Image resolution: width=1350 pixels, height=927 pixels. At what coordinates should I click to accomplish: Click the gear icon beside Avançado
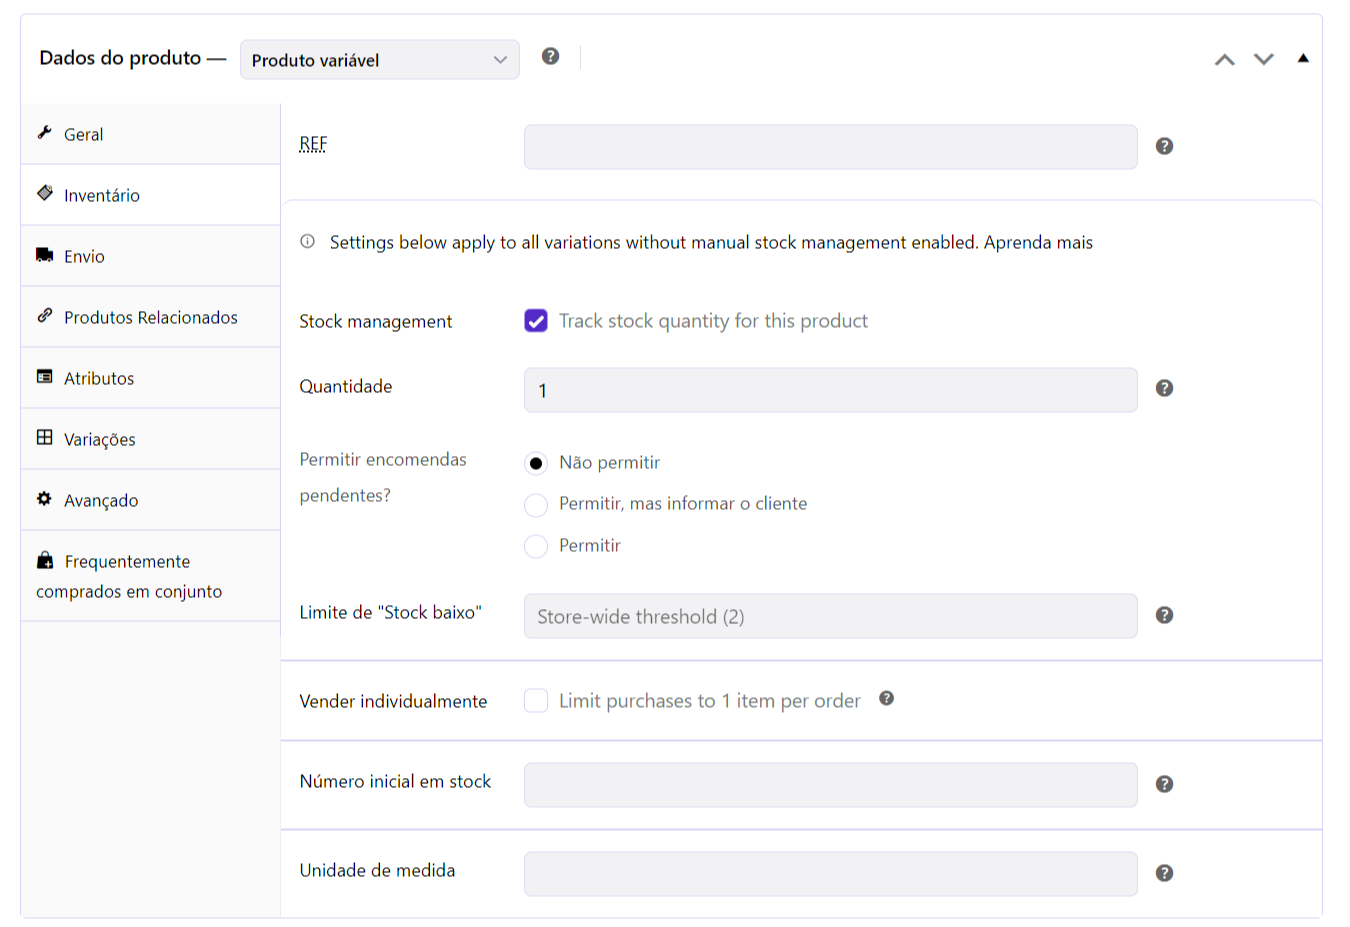(x=44, y=498)
